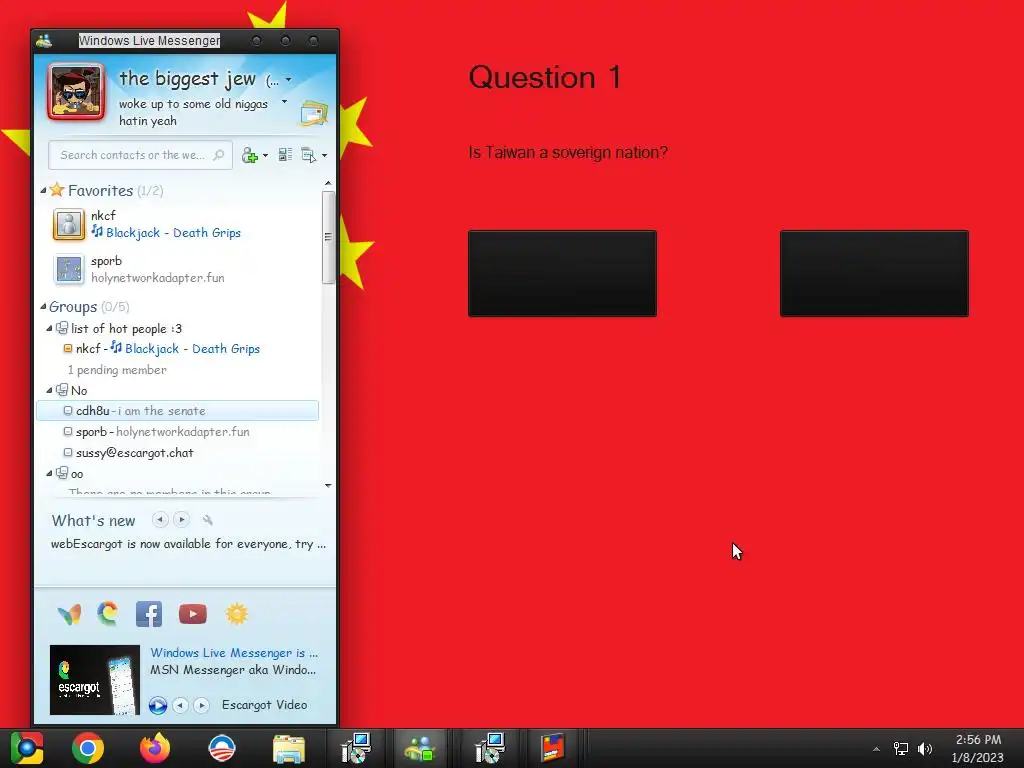Click the Favorites star icon
Image resolution: width=1024 pixels, height=768 pixels.
point(57,190)
